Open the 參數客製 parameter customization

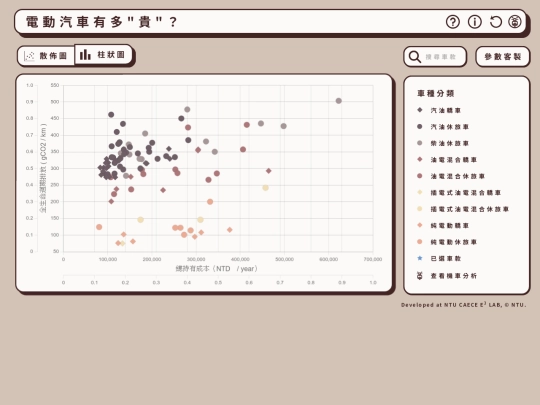click(502, 57)
